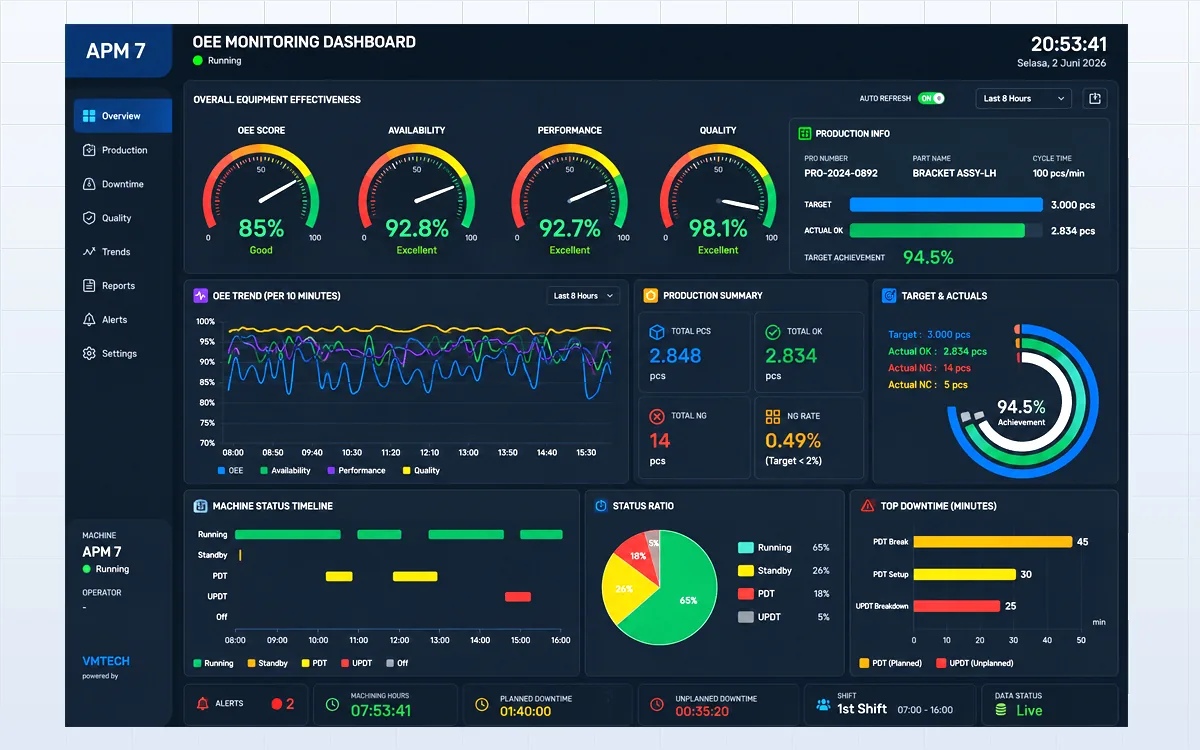Click the BRACKET ASSY-LH part name

pyautogui.click(x=954, y=173)
